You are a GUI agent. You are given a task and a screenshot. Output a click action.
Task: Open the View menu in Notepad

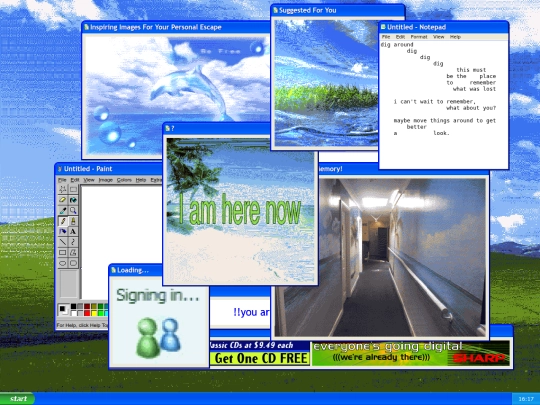(438, 37)
